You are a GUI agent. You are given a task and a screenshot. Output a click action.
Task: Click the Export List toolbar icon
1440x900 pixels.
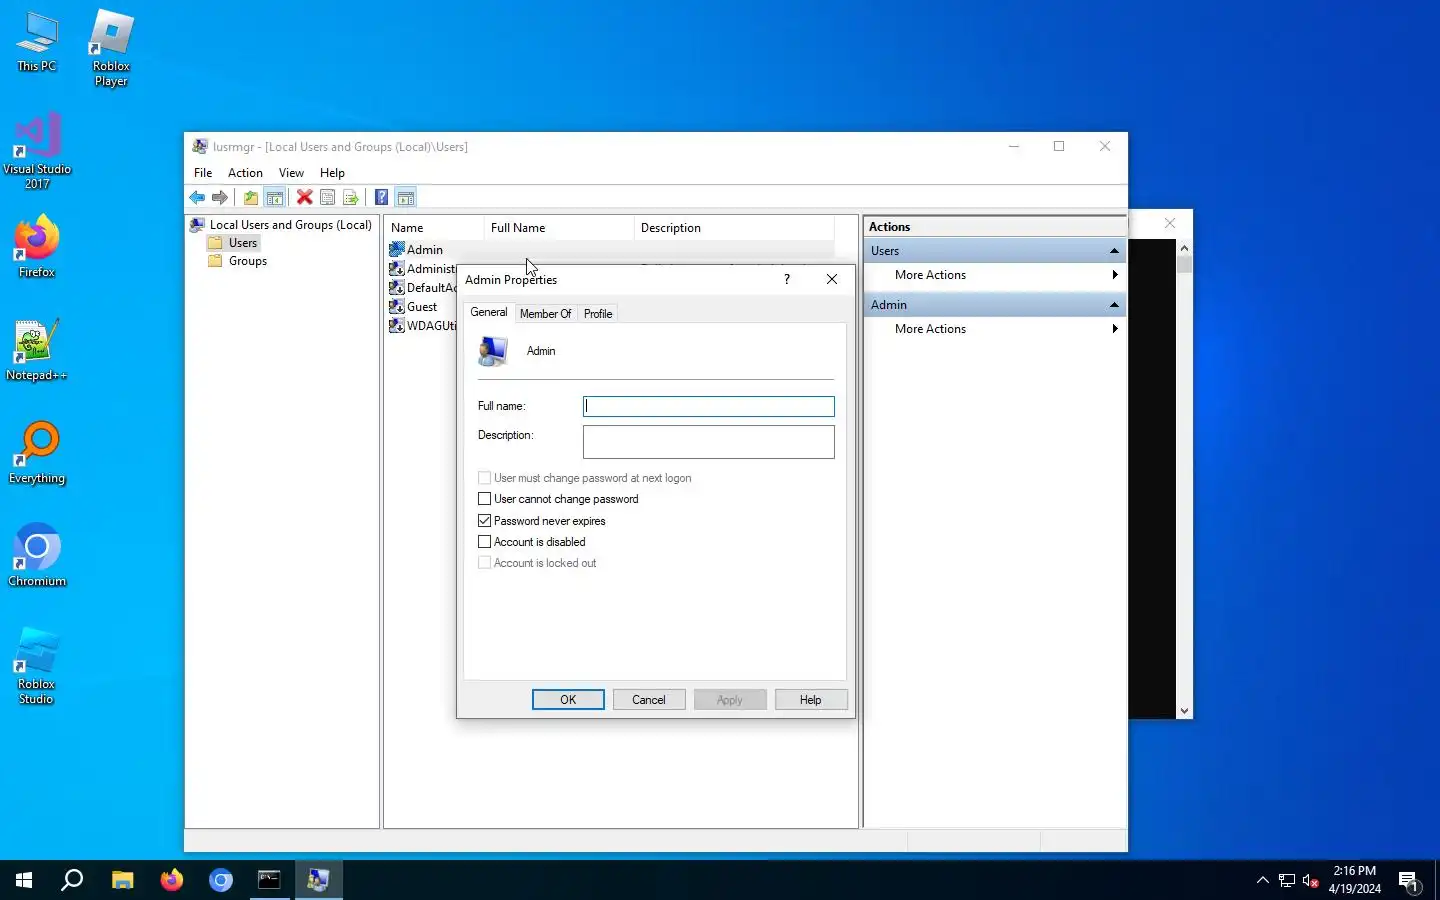[x=351, y=198]
